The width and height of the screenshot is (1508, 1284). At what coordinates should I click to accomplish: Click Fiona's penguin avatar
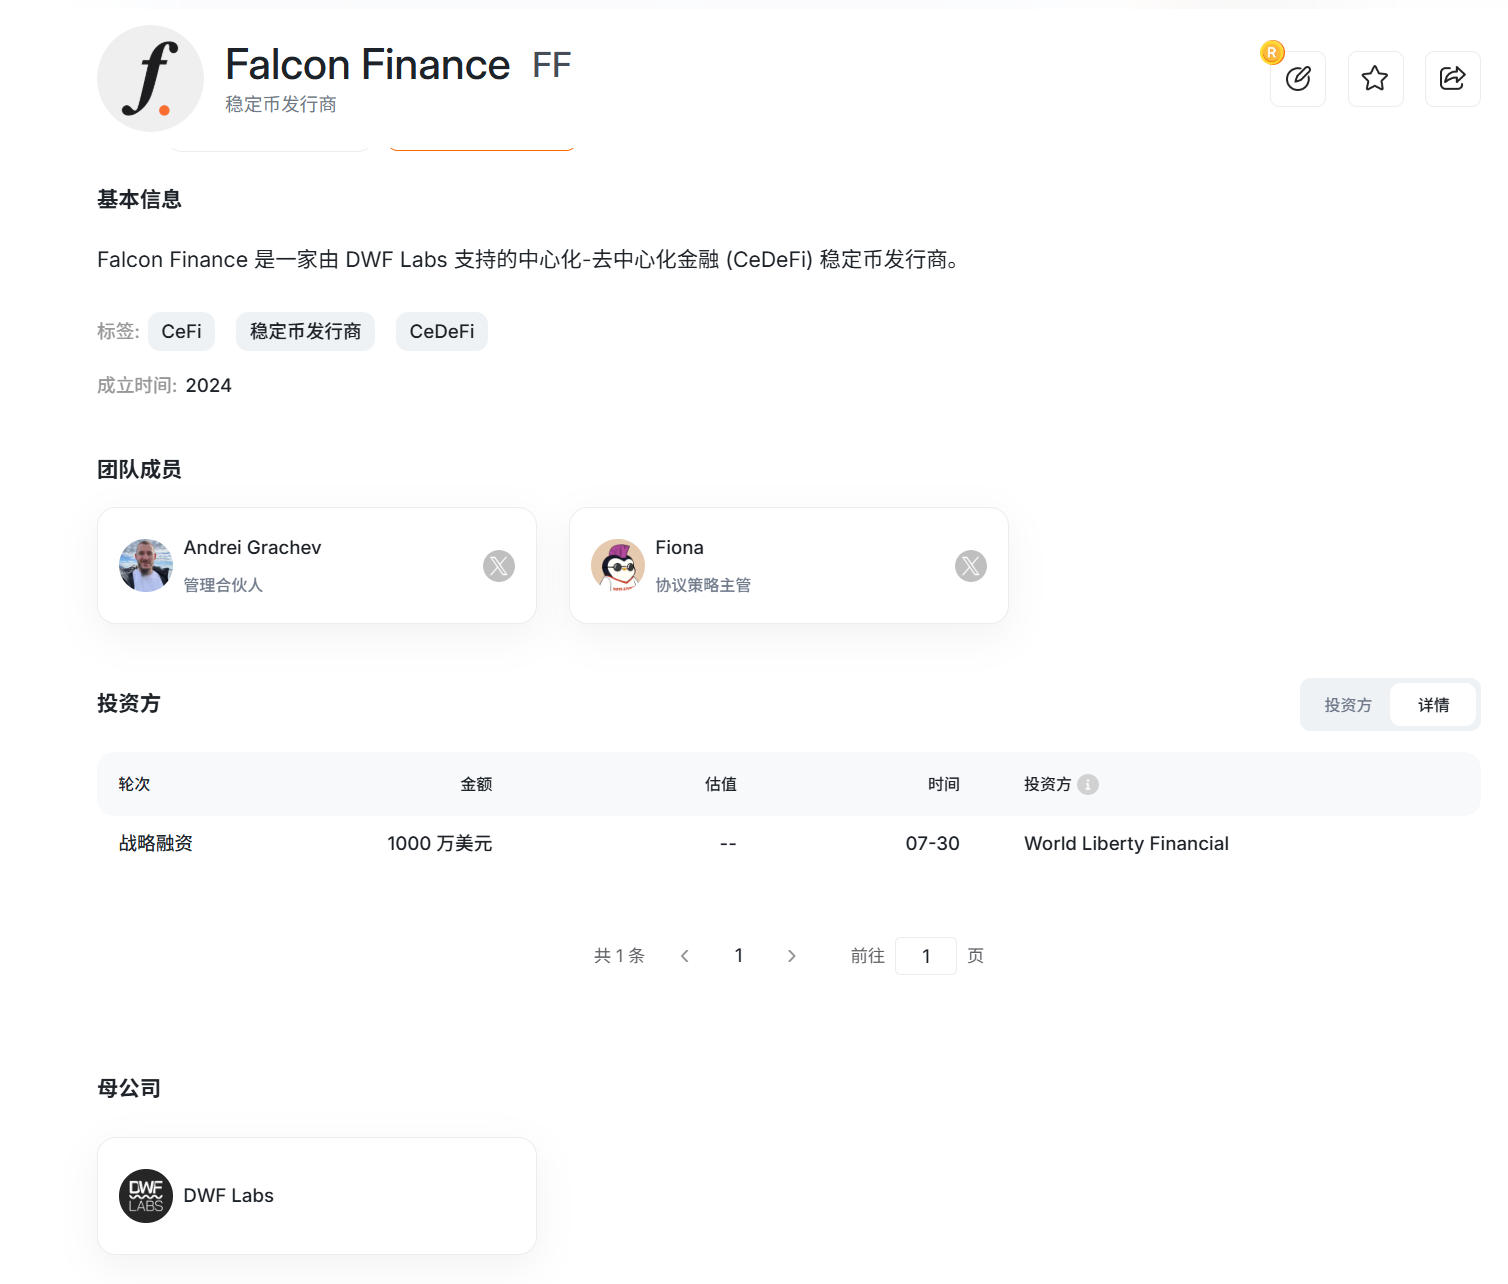[x=617, y=565]
